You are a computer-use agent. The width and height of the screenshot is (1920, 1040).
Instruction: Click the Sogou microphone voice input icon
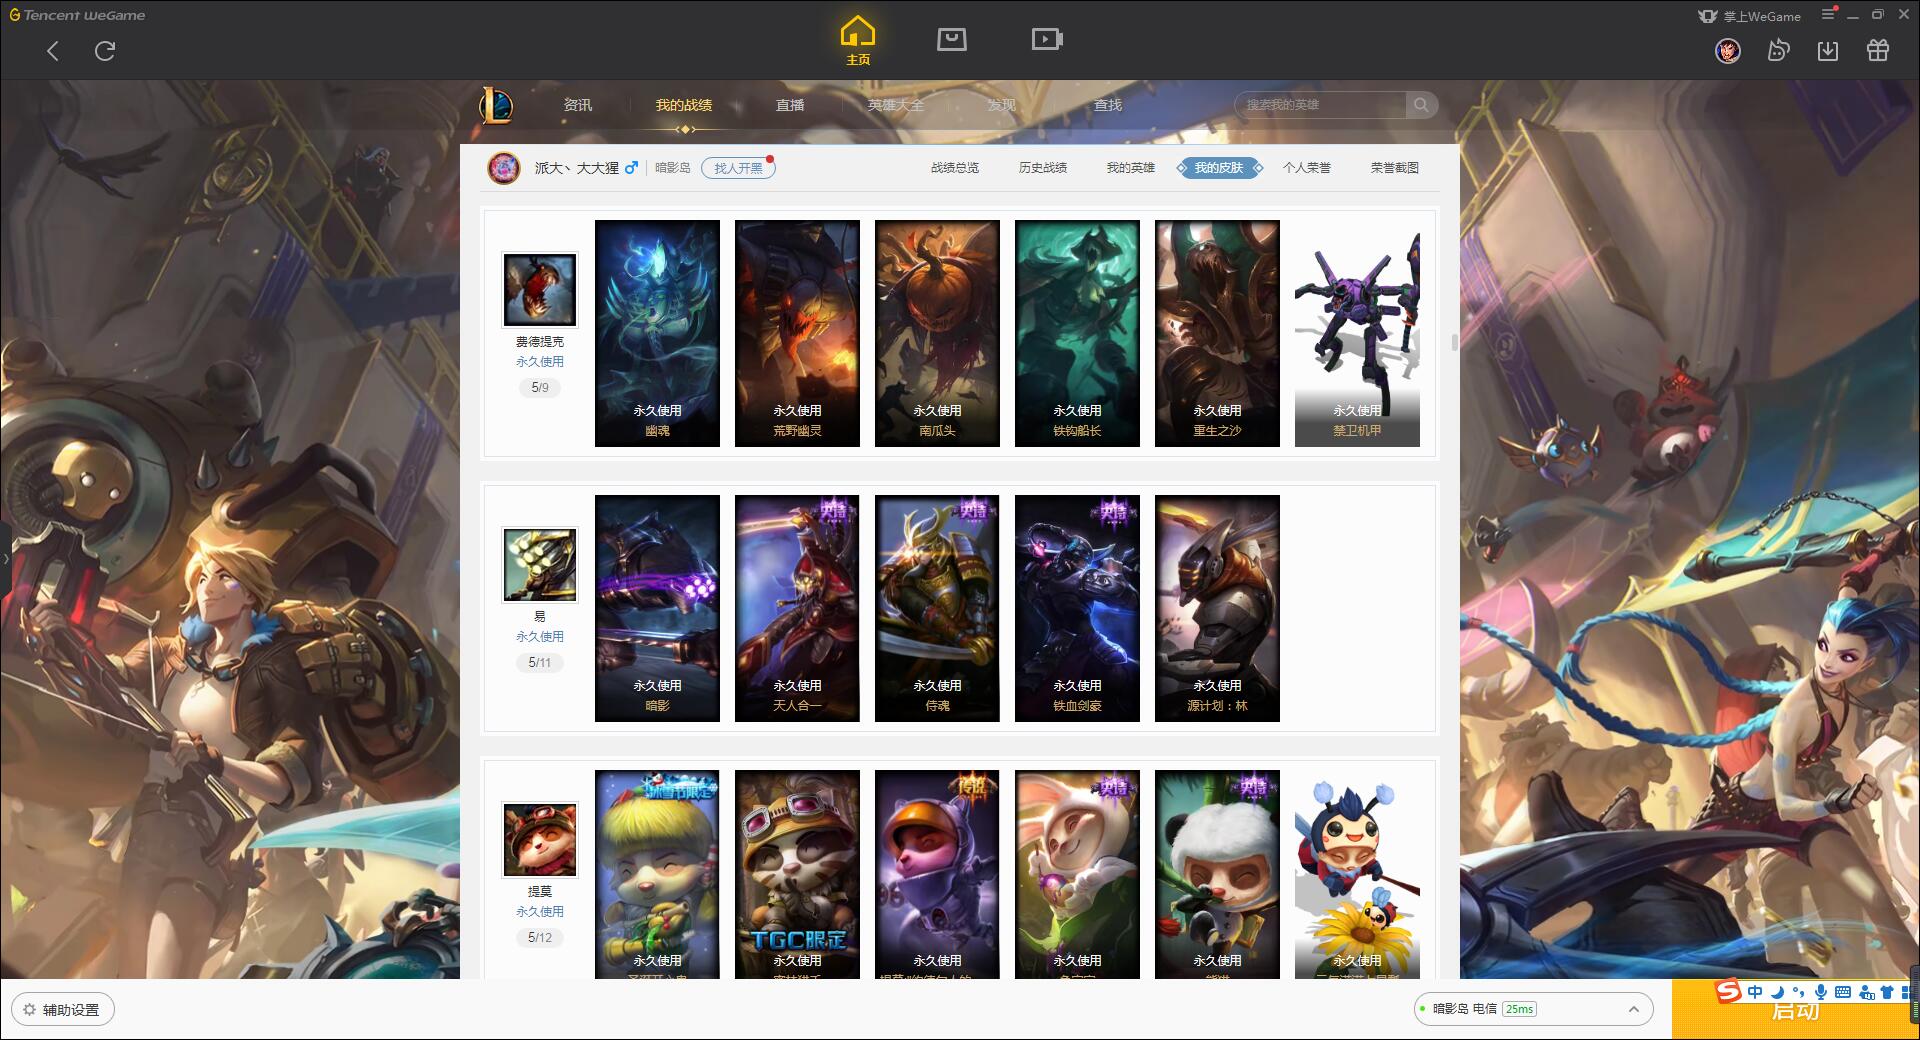[1821, 992]
